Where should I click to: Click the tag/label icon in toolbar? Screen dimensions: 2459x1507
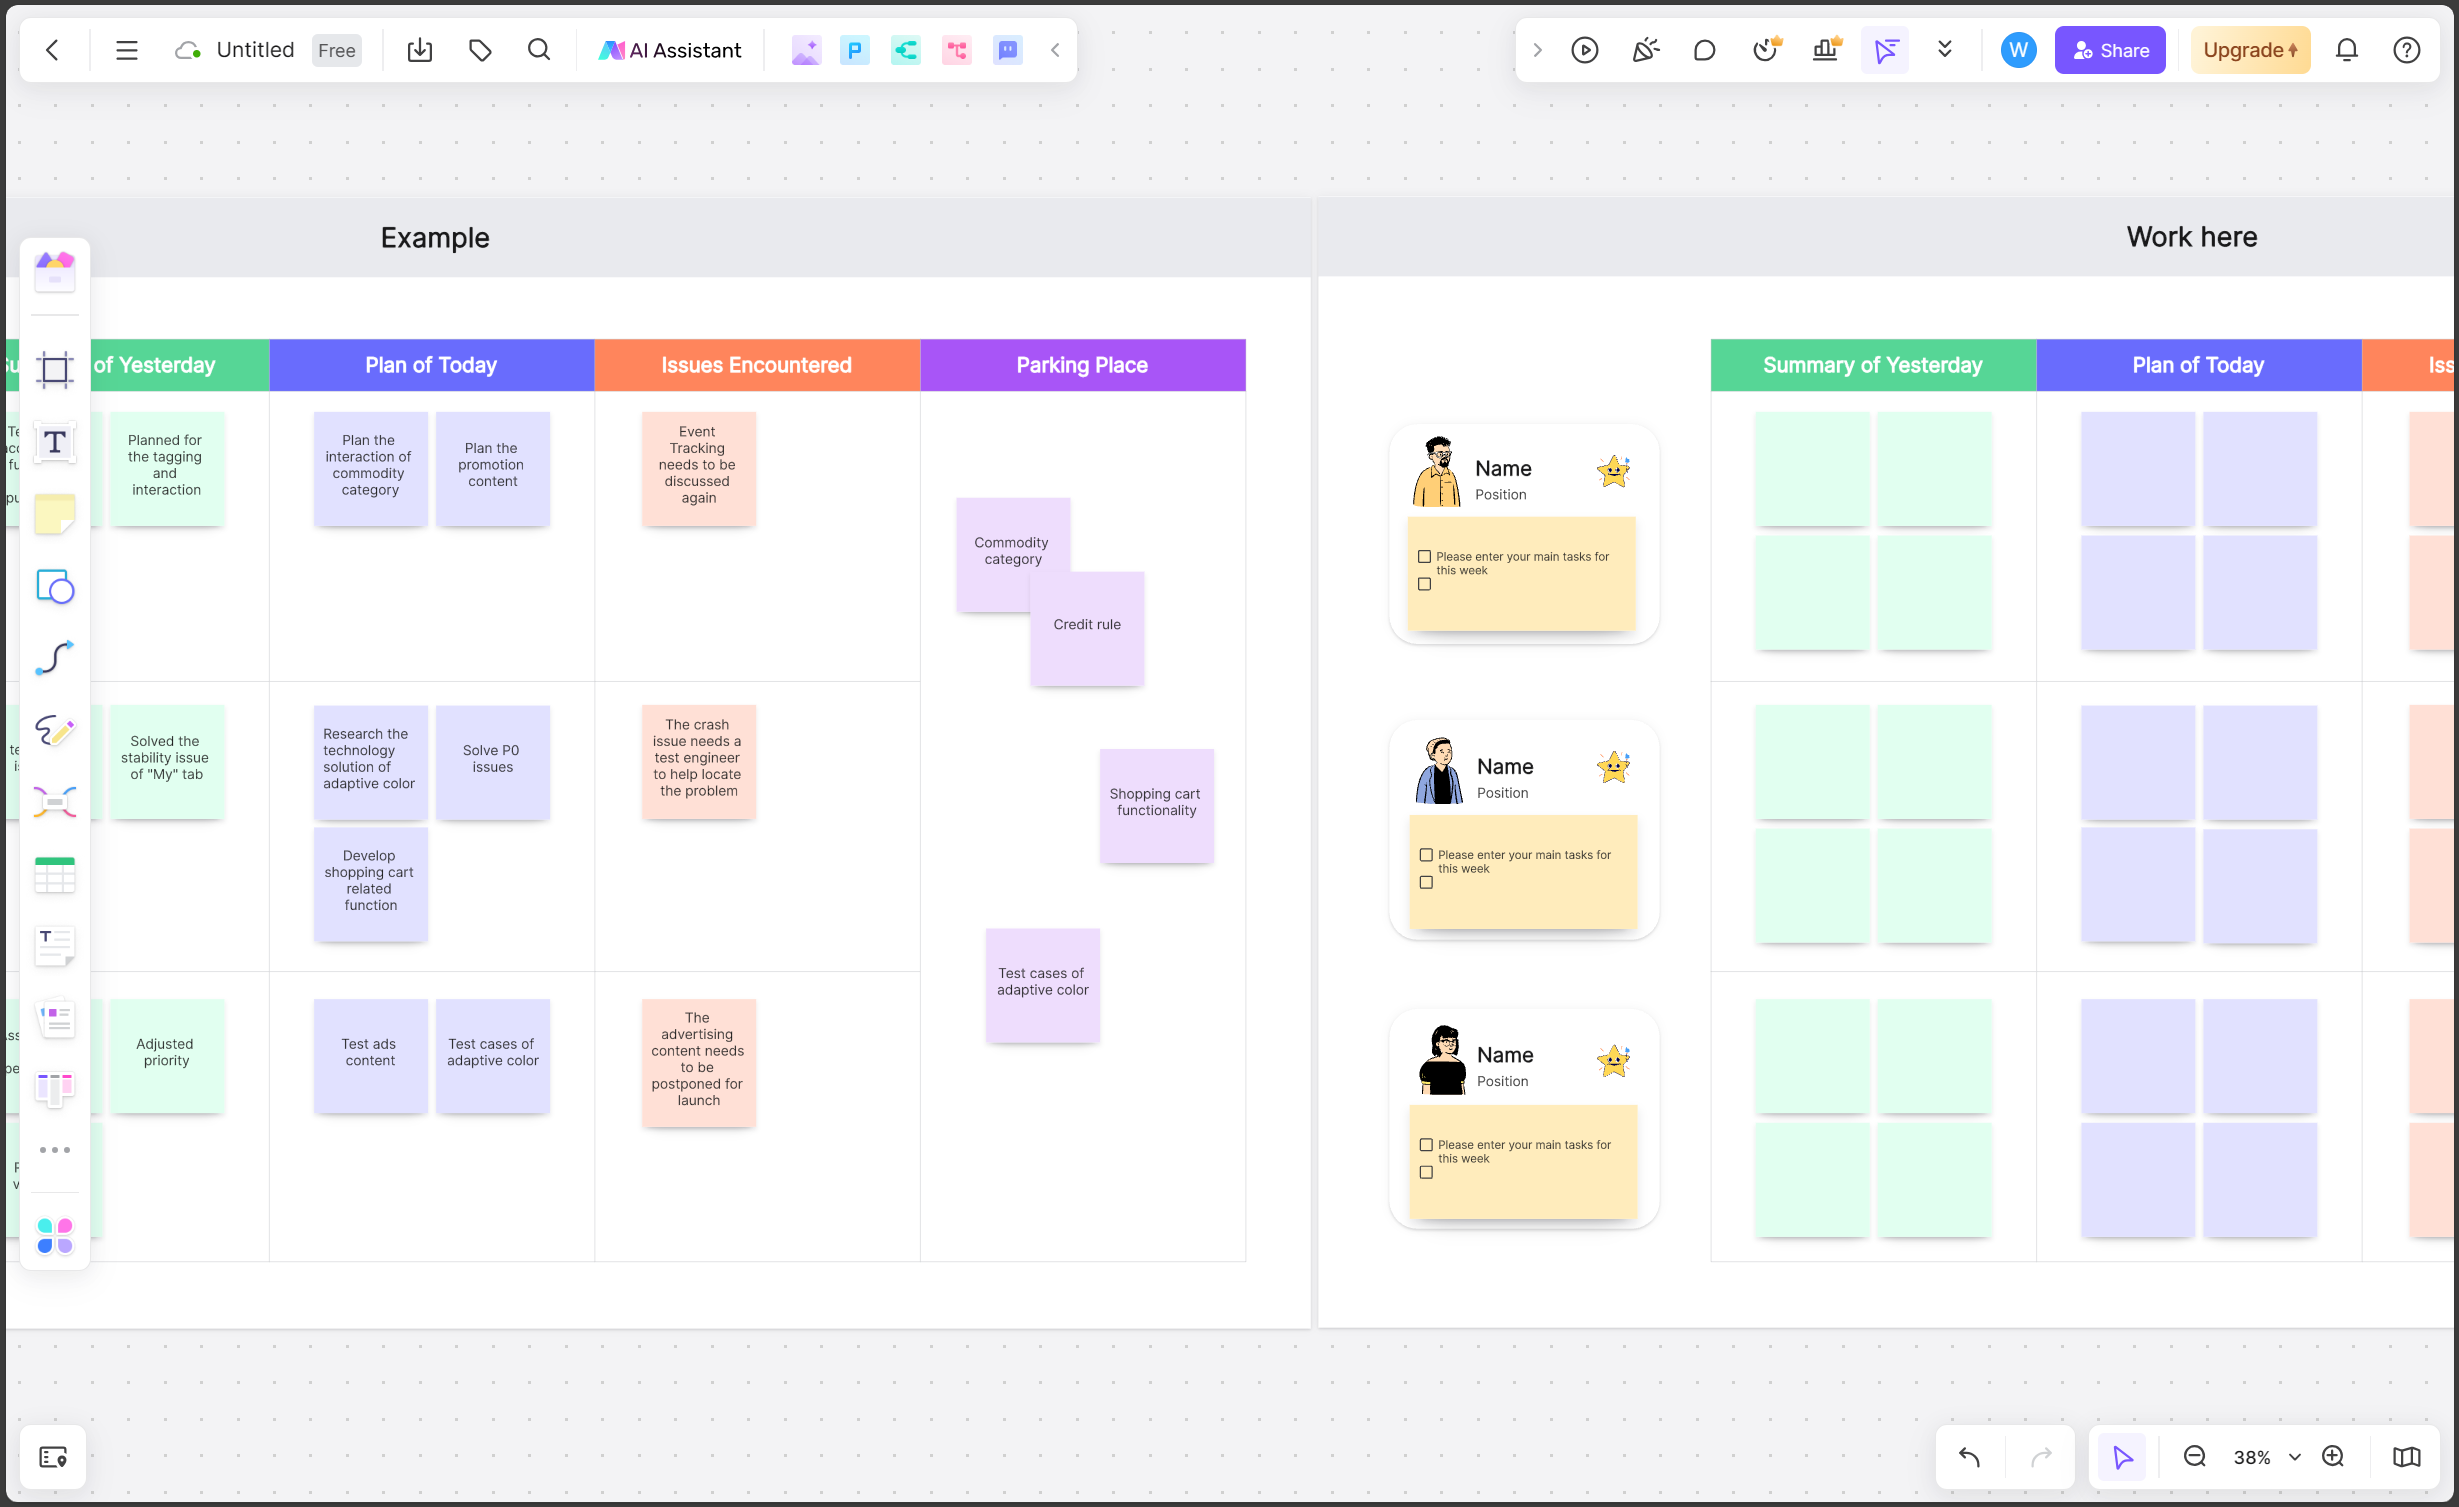click(x=480, y=49)
